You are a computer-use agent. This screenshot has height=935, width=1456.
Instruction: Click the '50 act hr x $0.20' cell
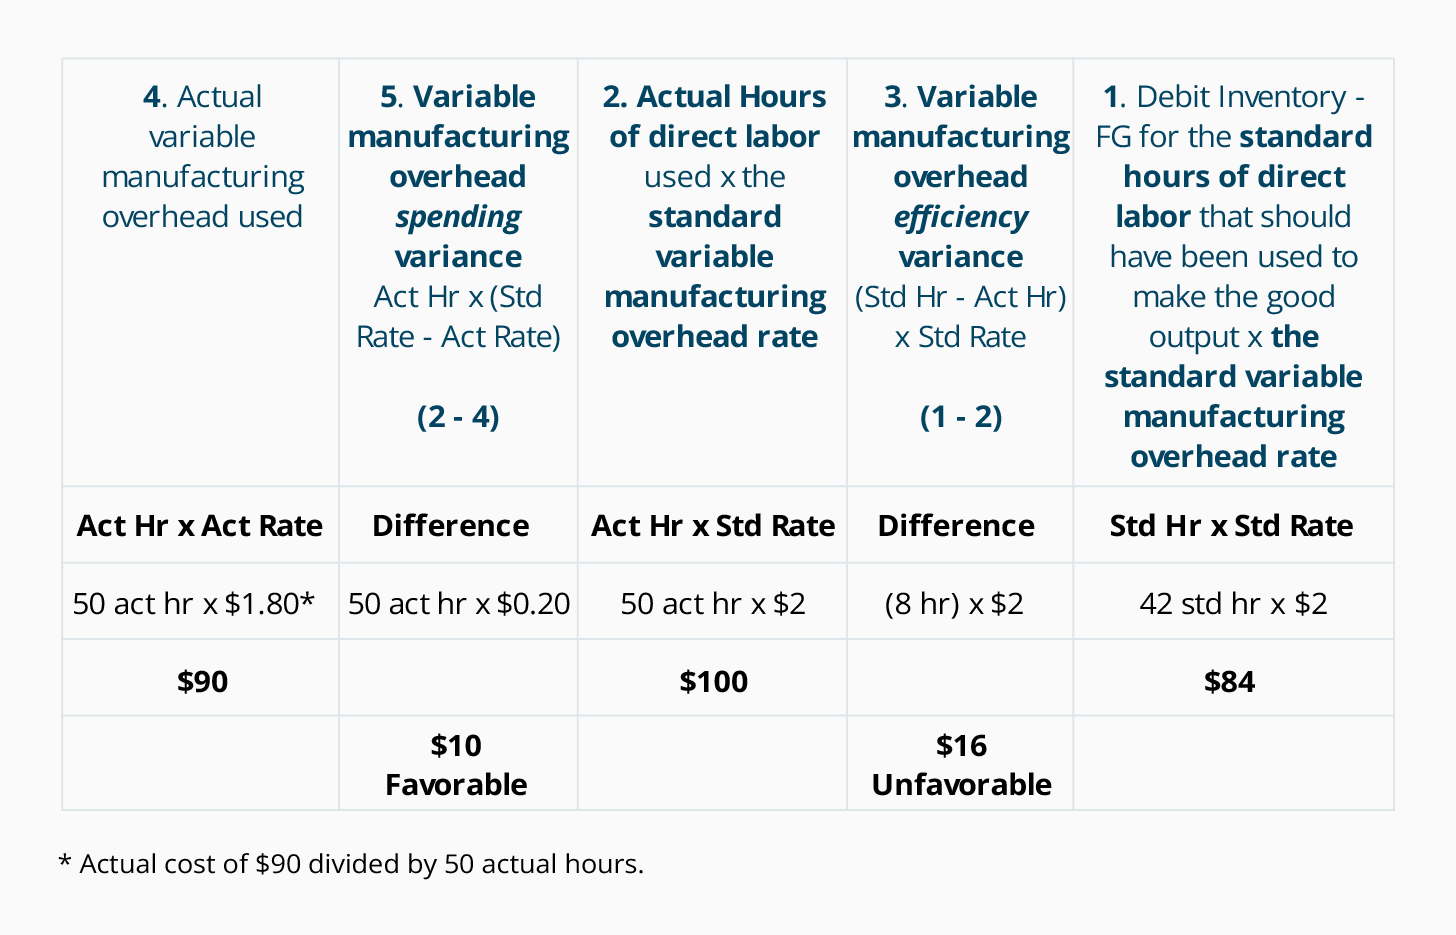(459, 604)
